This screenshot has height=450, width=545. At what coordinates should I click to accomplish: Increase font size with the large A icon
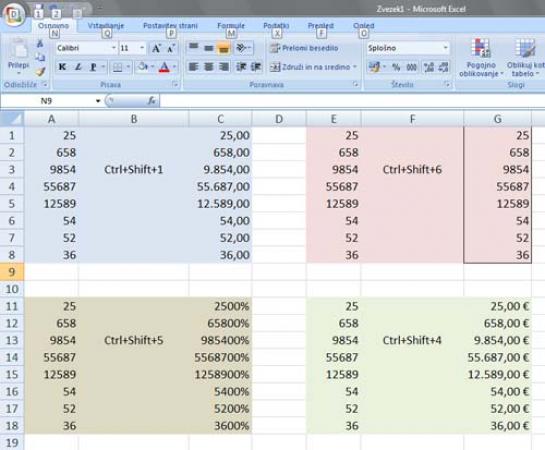click(156, 48)
